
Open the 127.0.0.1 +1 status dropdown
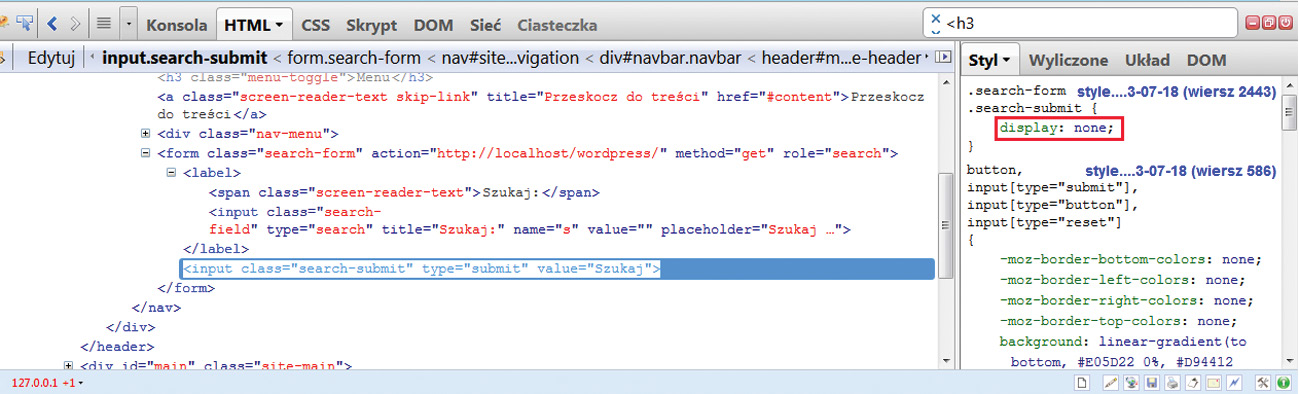pyautogui.click(x=48, y=383)
